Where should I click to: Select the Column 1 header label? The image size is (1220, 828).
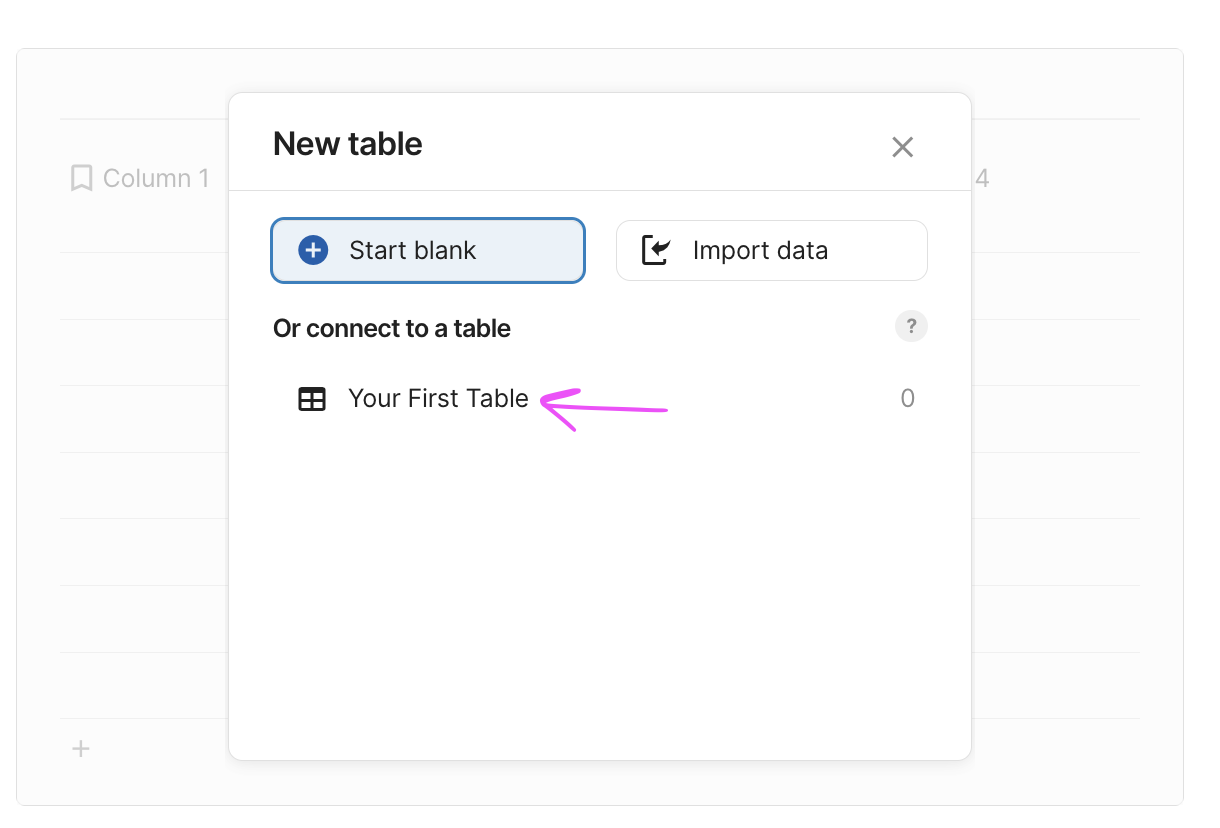click(156, 179)
